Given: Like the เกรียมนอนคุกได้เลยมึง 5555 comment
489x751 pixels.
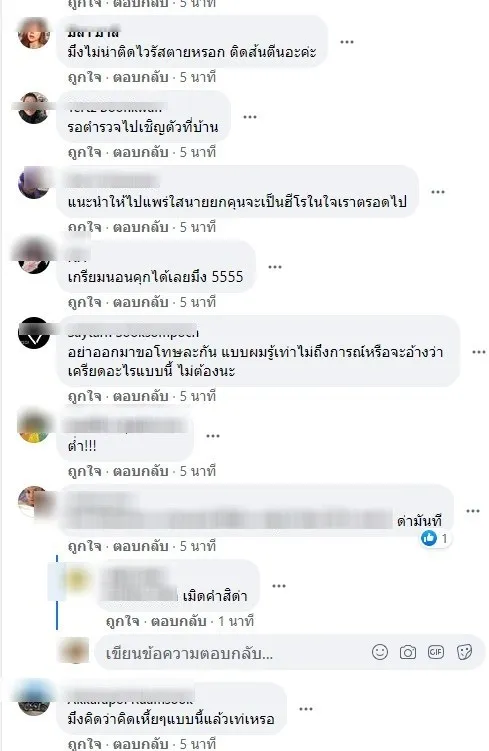Looking at the screenshot, I should (84, 302).
